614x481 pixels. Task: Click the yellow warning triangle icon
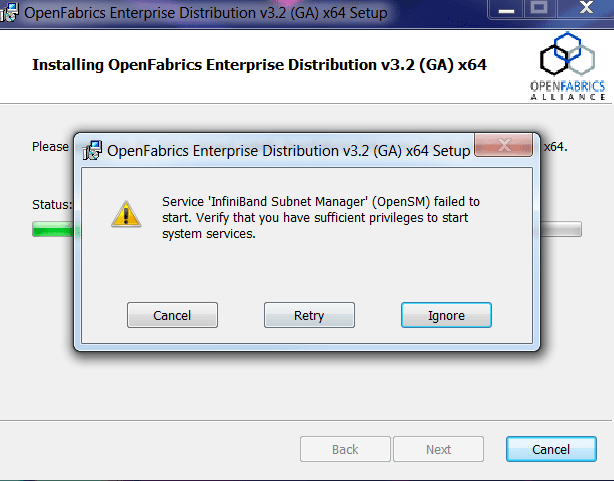125,213
